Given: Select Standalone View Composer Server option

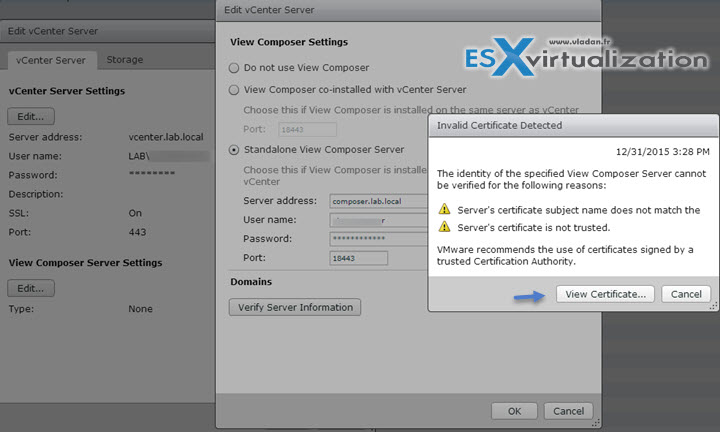Looking at the screenshot, I should pos(234,150).
